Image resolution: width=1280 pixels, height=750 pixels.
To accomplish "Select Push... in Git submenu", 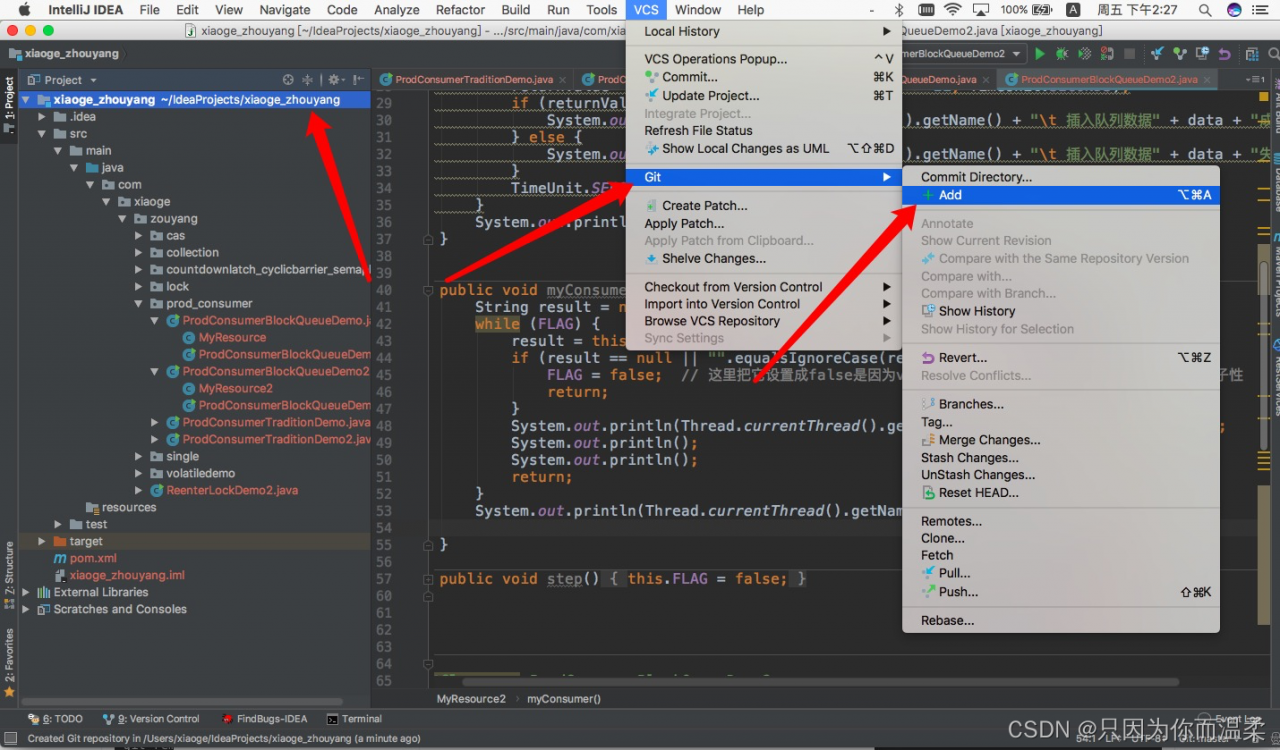I will click(1061, 592).
